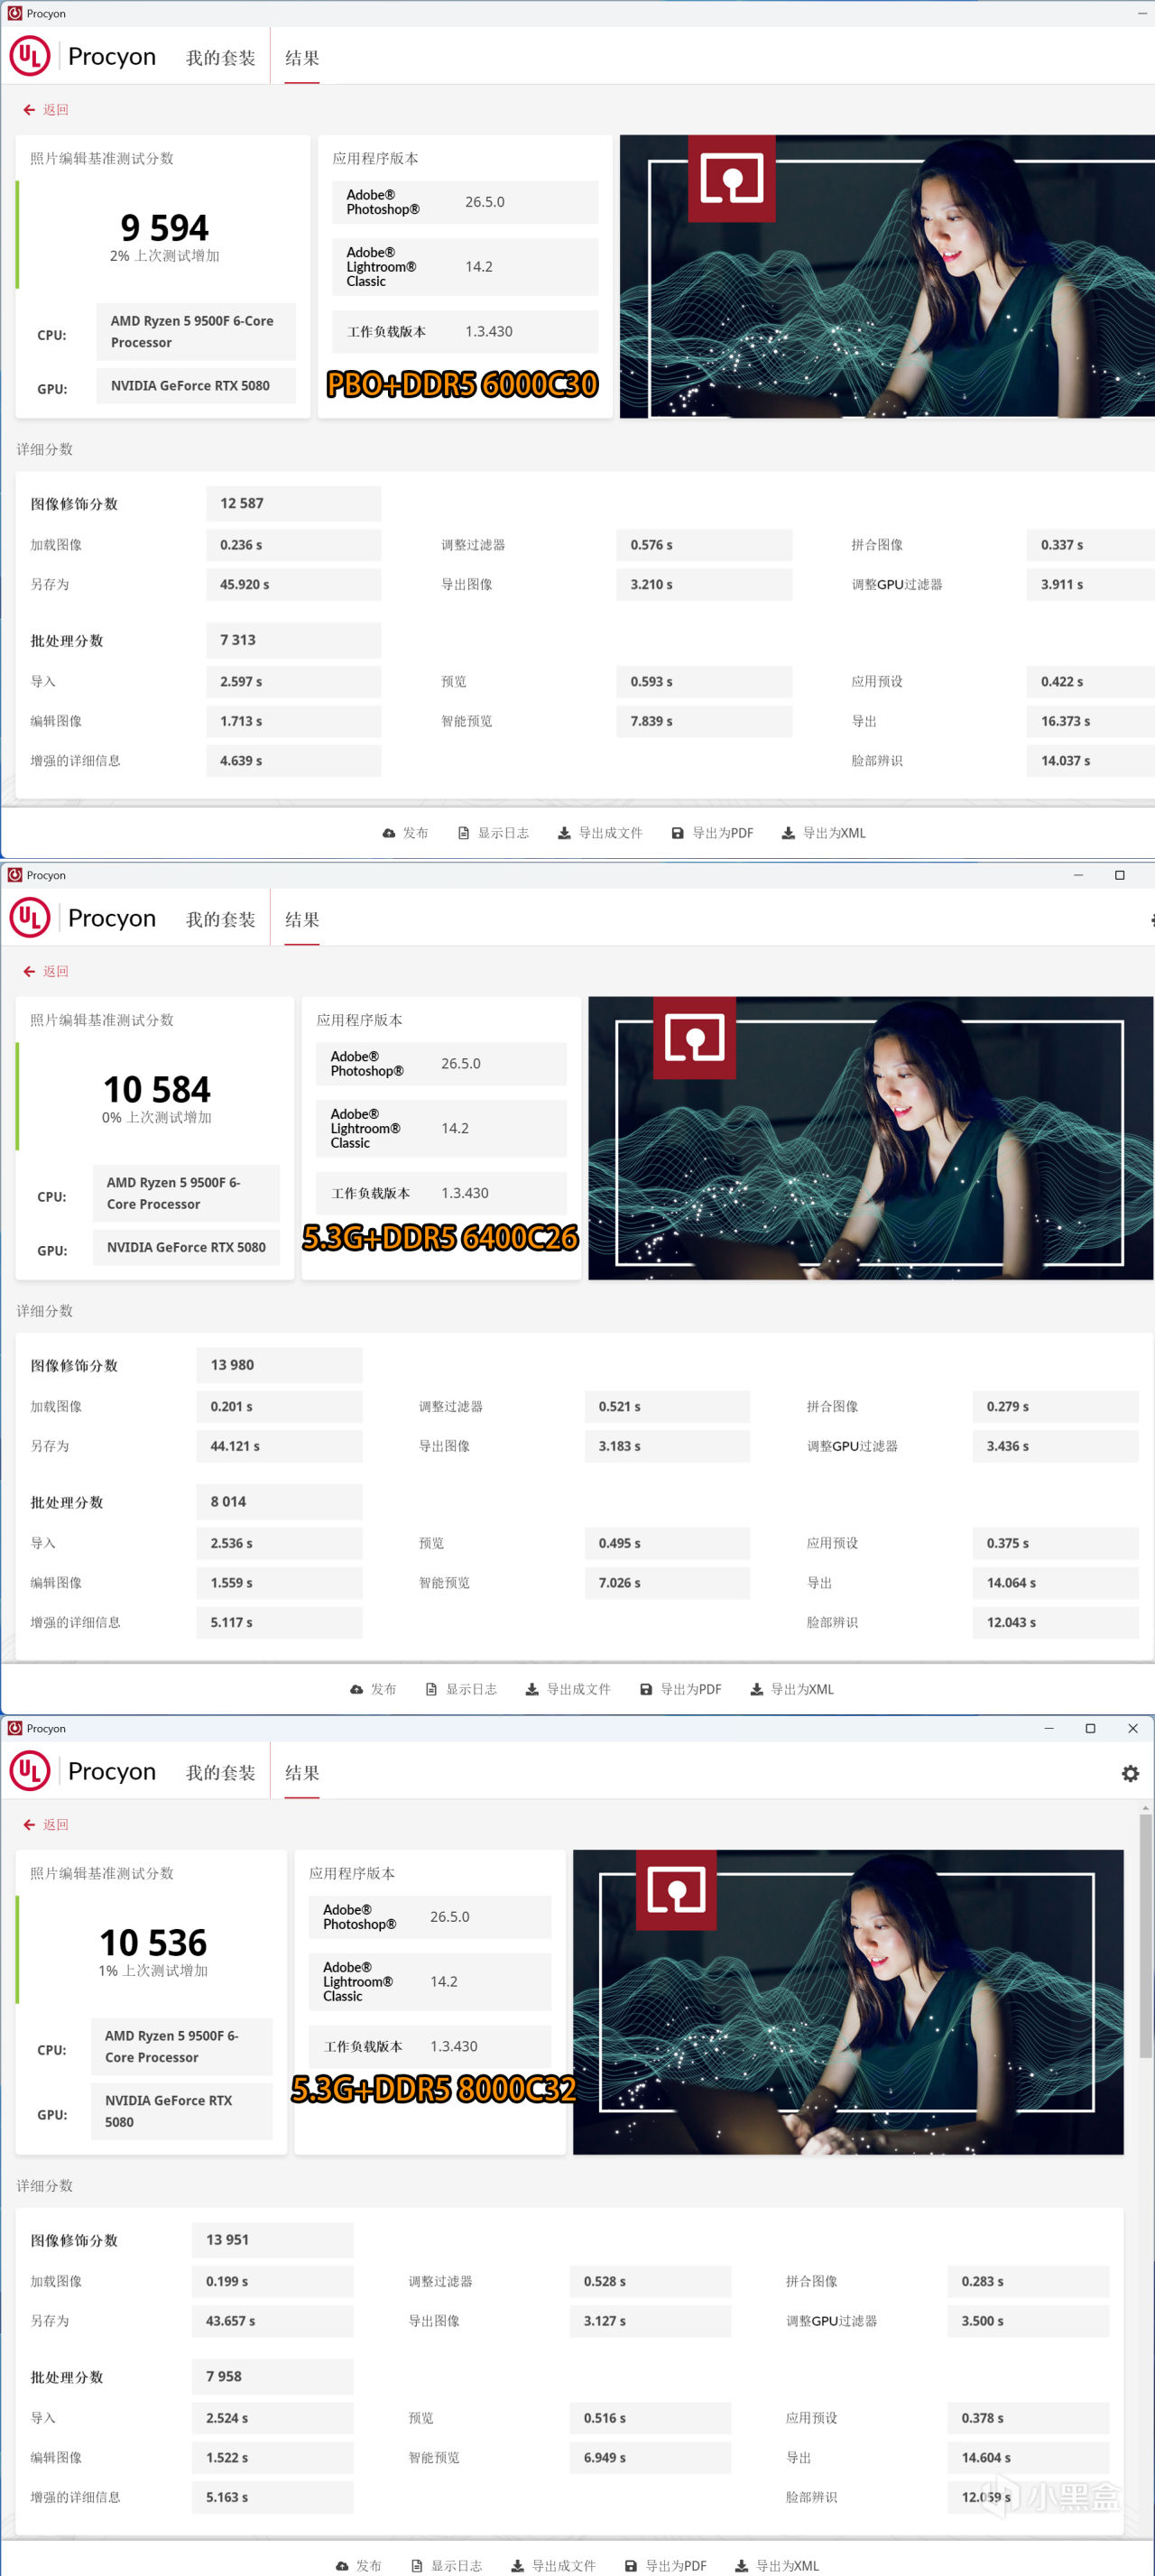The height and width of the screenshot is (2576, 1155).
Task: Click the overall score 10 536
Action: 153,1942
